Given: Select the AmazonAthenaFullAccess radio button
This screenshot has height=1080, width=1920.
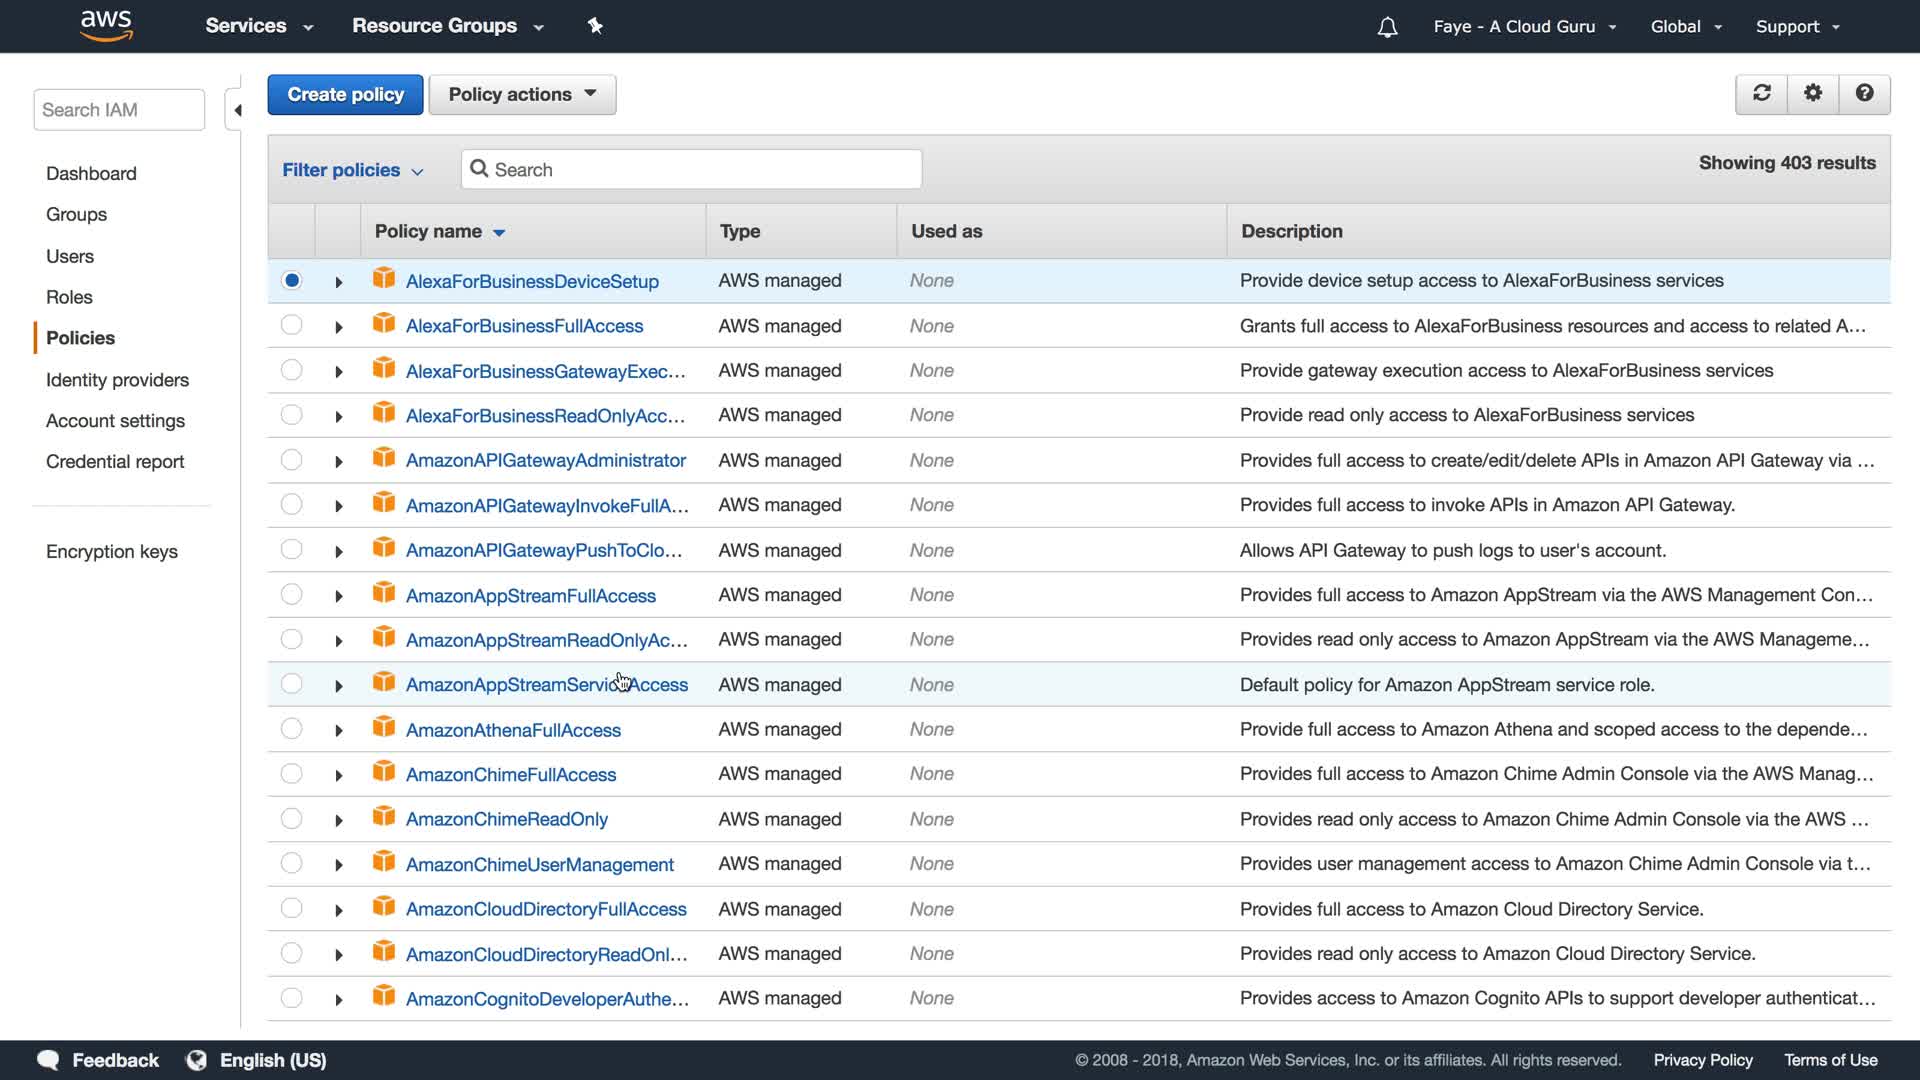Looking at the screenshot, I should pos(291,729).
